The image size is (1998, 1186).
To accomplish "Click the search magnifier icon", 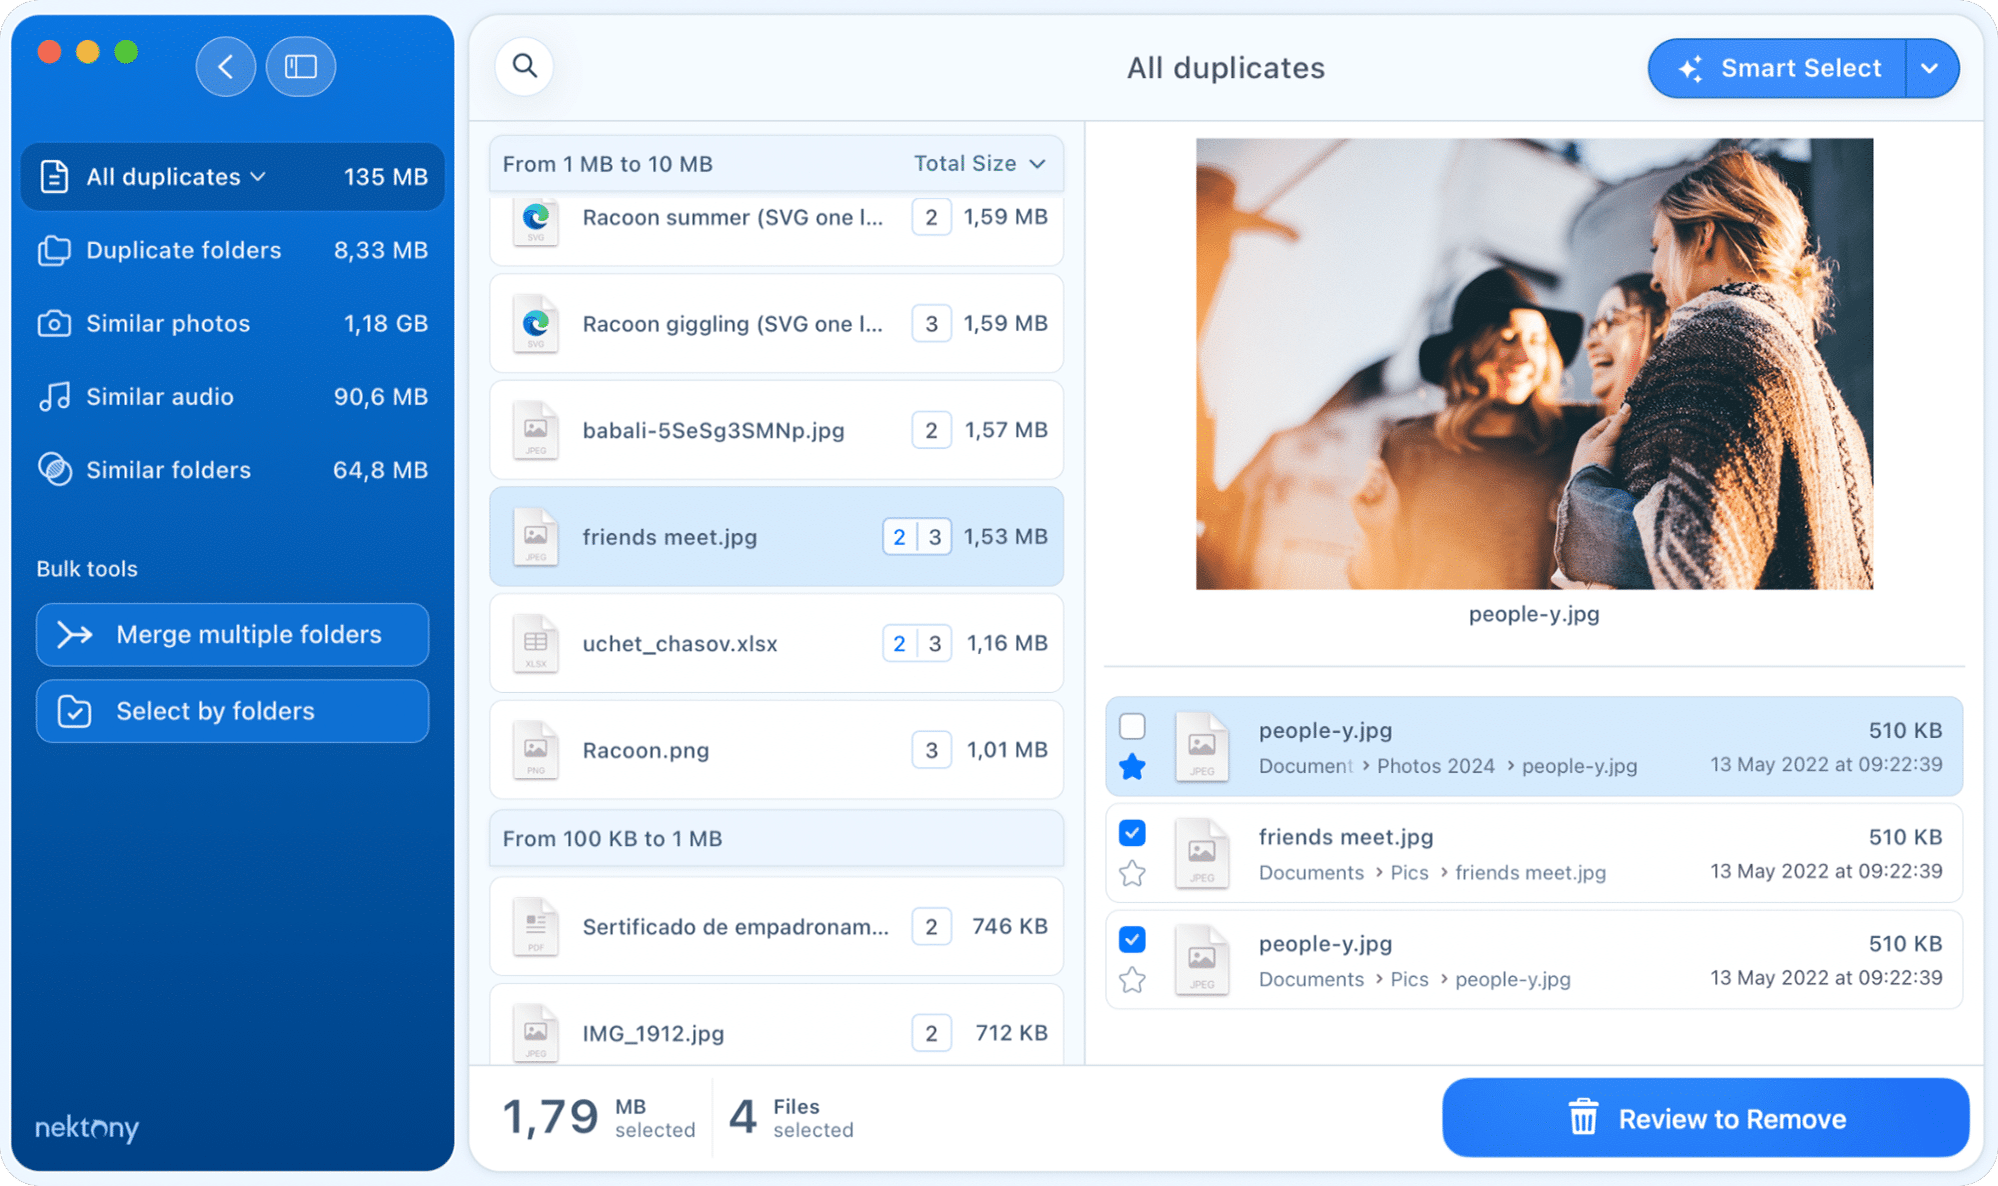I will pyautogui.click(x=524, y=66).
